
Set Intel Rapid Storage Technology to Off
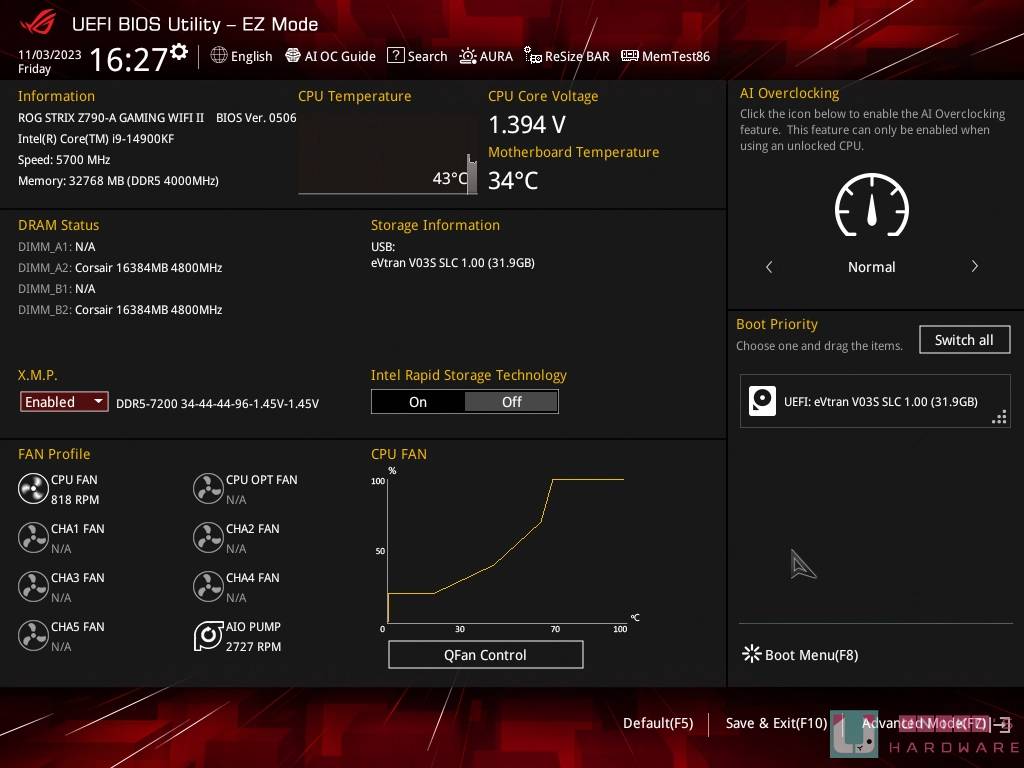pyautogui.click(x=511, y=402)
